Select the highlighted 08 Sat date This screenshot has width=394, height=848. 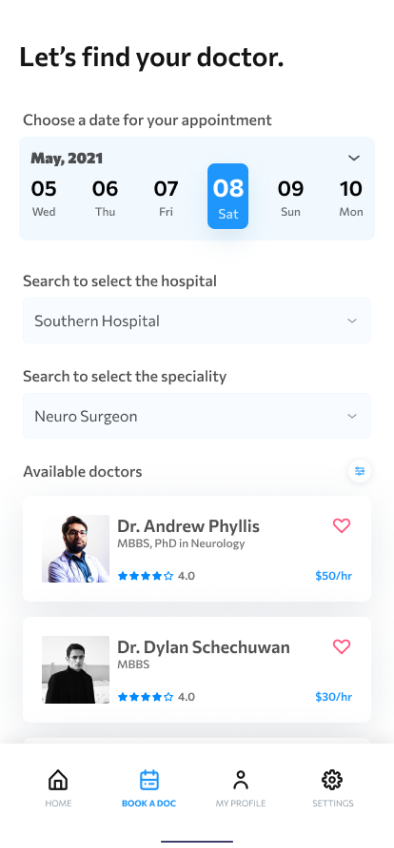(x=228, y=196)
